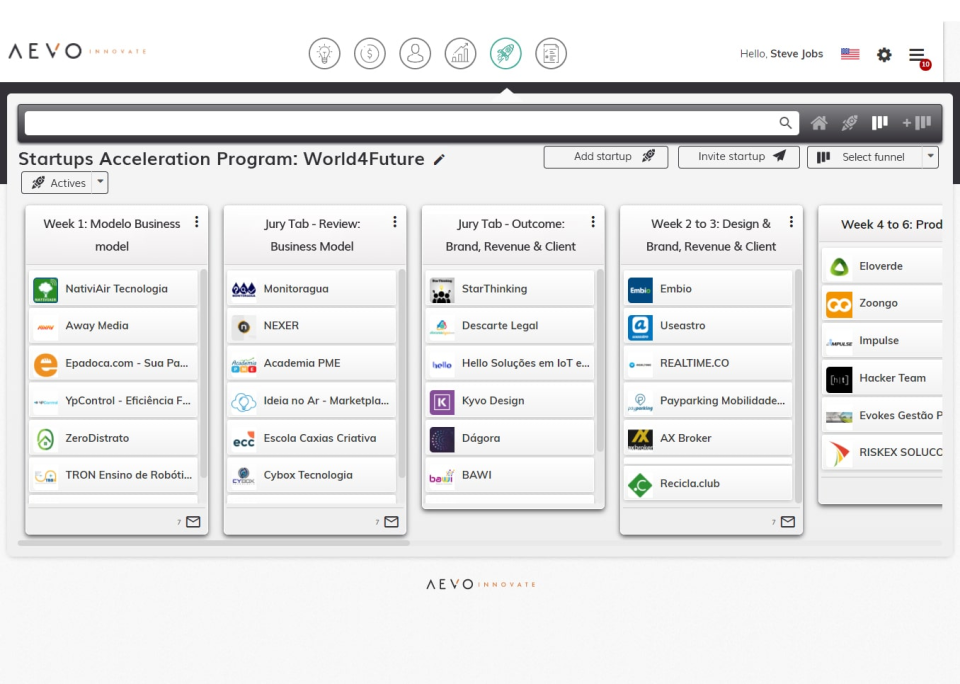
Task: Select the rocket acceleration section icon
Action: [x=505, y=53]
